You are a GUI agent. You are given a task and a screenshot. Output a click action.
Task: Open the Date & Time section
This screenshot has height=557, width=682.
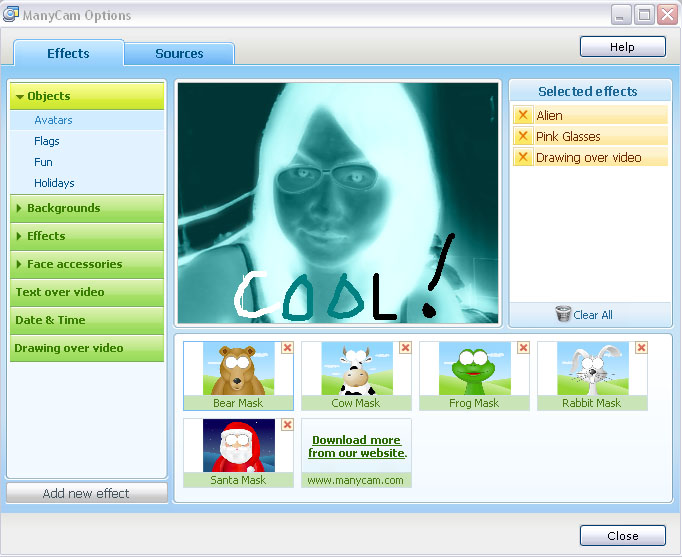pyautogui.click(x=87, y=320)
